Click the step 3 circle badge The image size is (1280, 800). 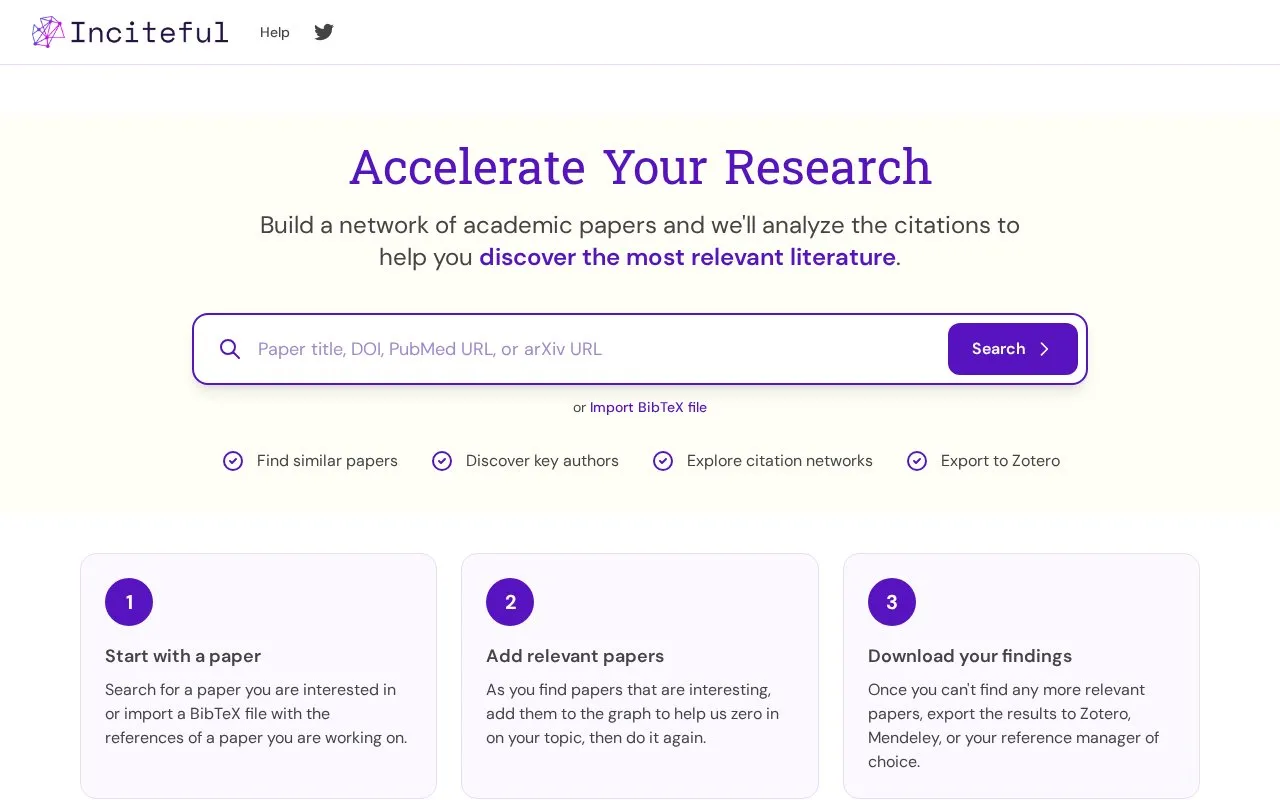(x=892, y=602)
